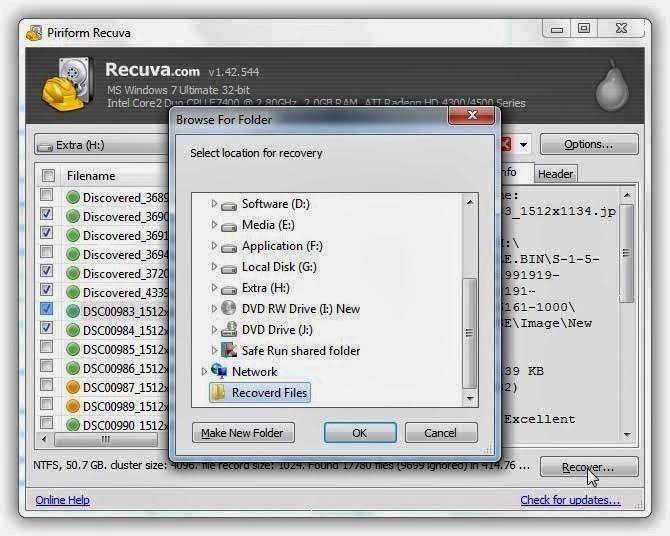Click the Software (D:) drive icon

pyautogui.click(x=229, y=206)
